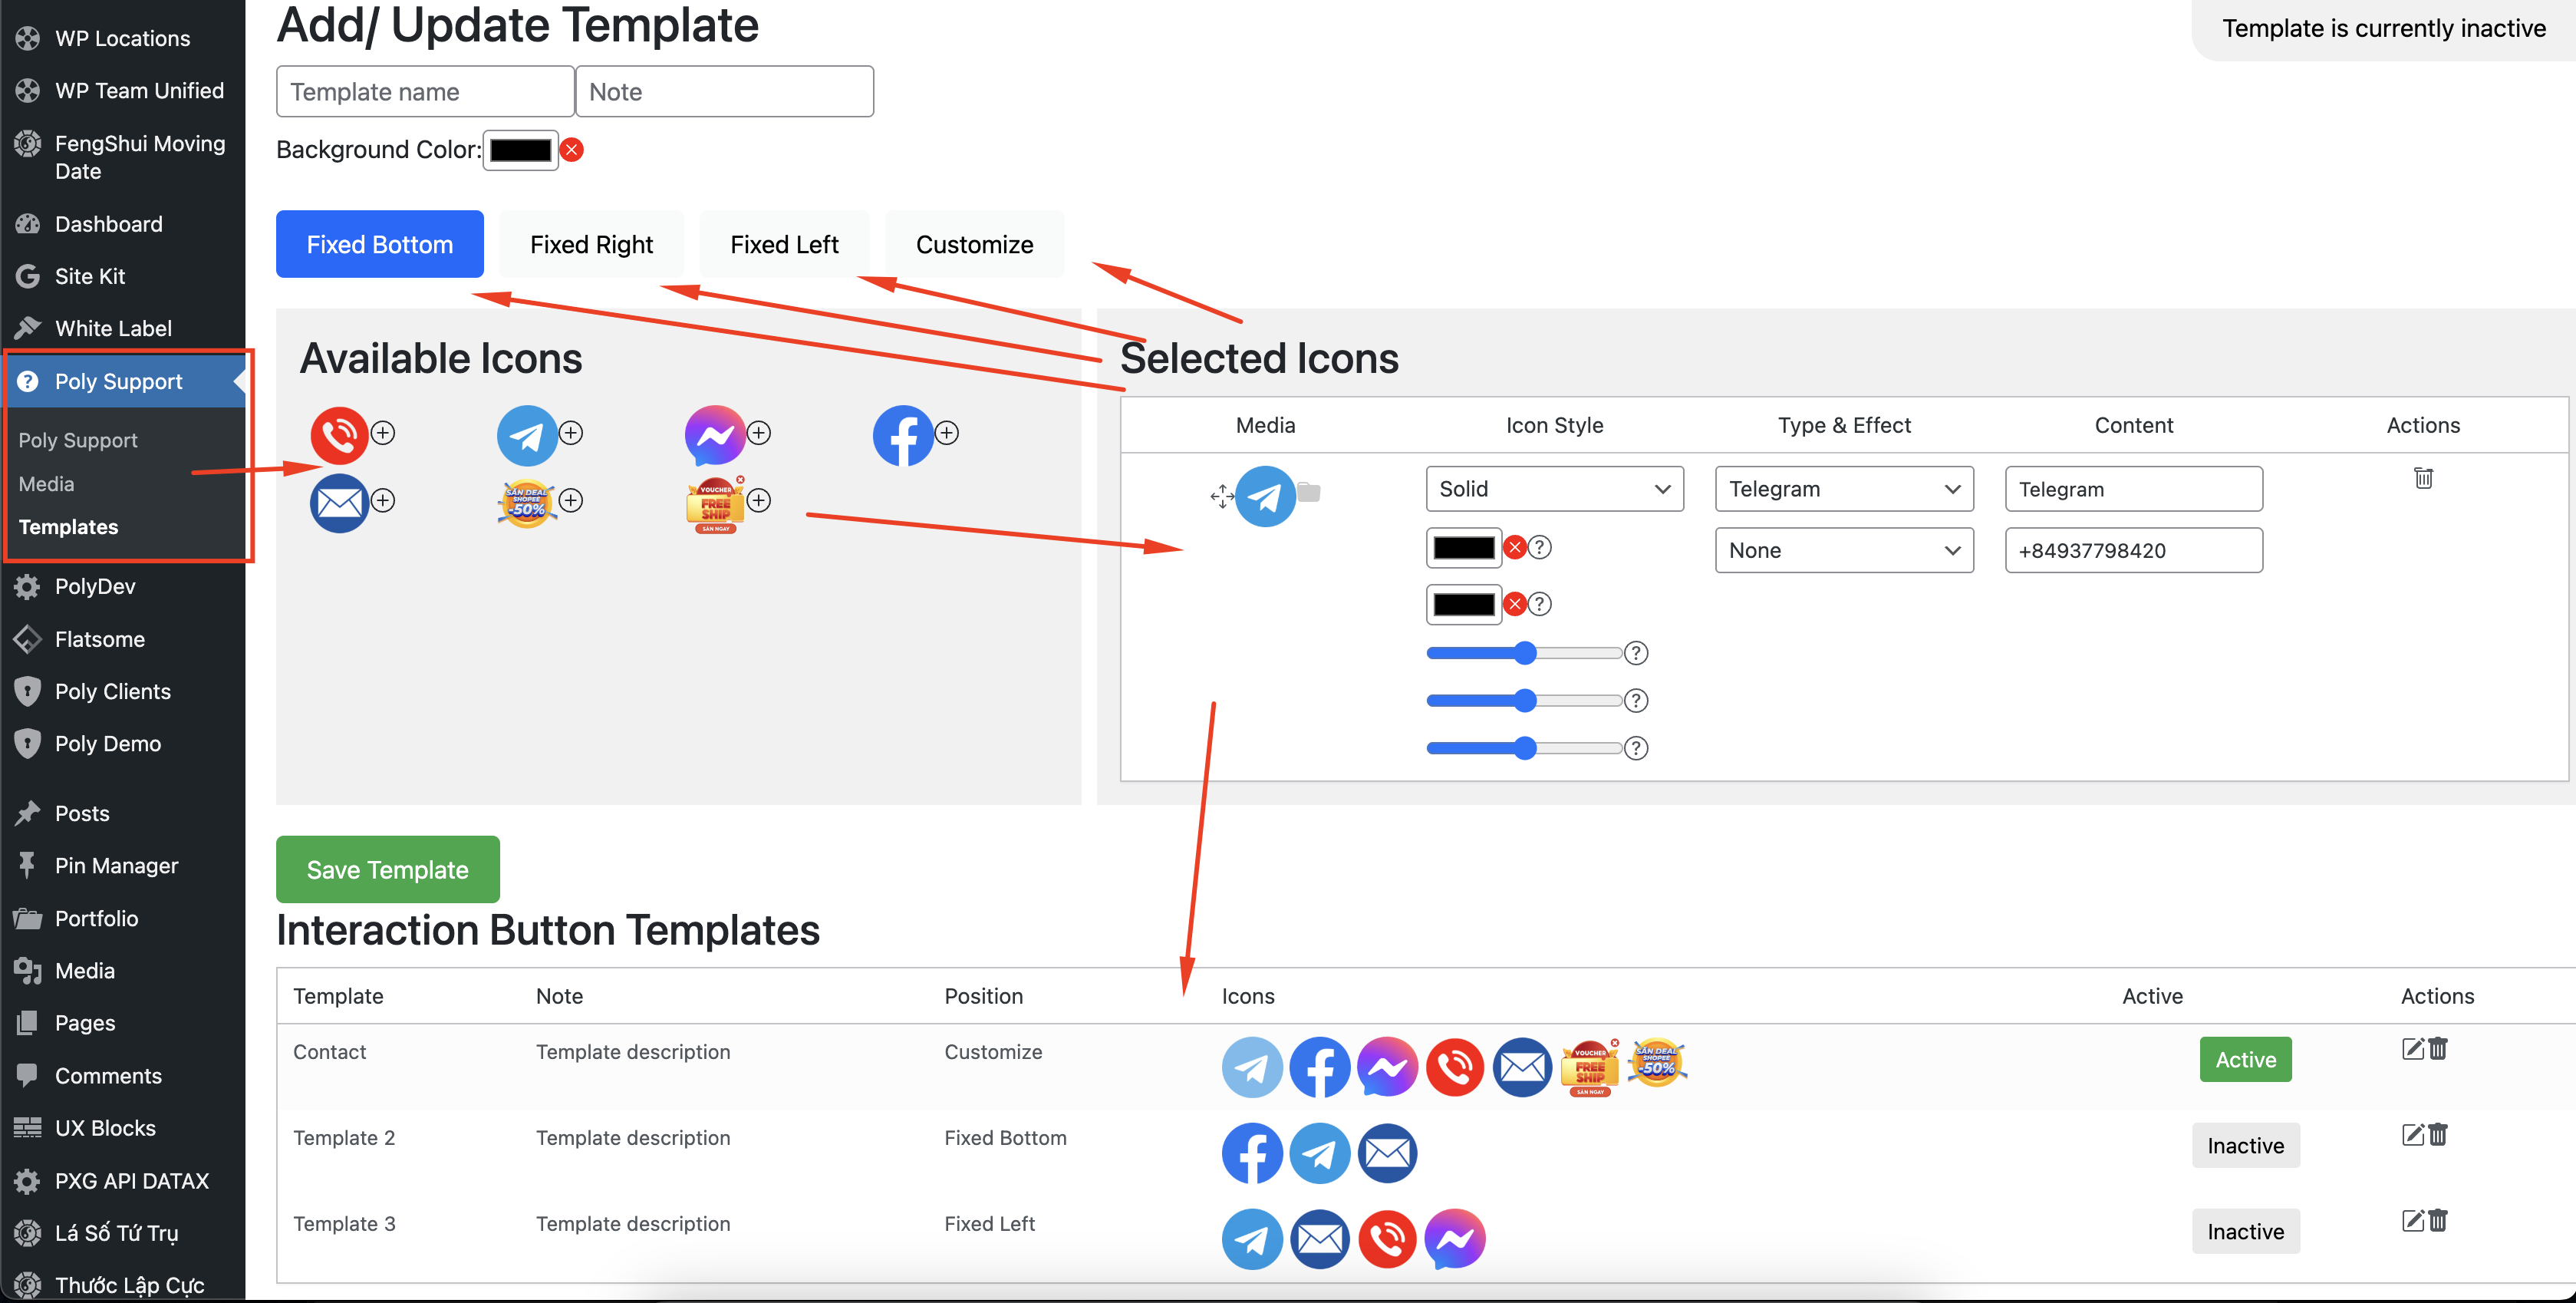Add the Facebook icon from available icons
This screenshot has height=1303, width=2576.
pos(947,433)
